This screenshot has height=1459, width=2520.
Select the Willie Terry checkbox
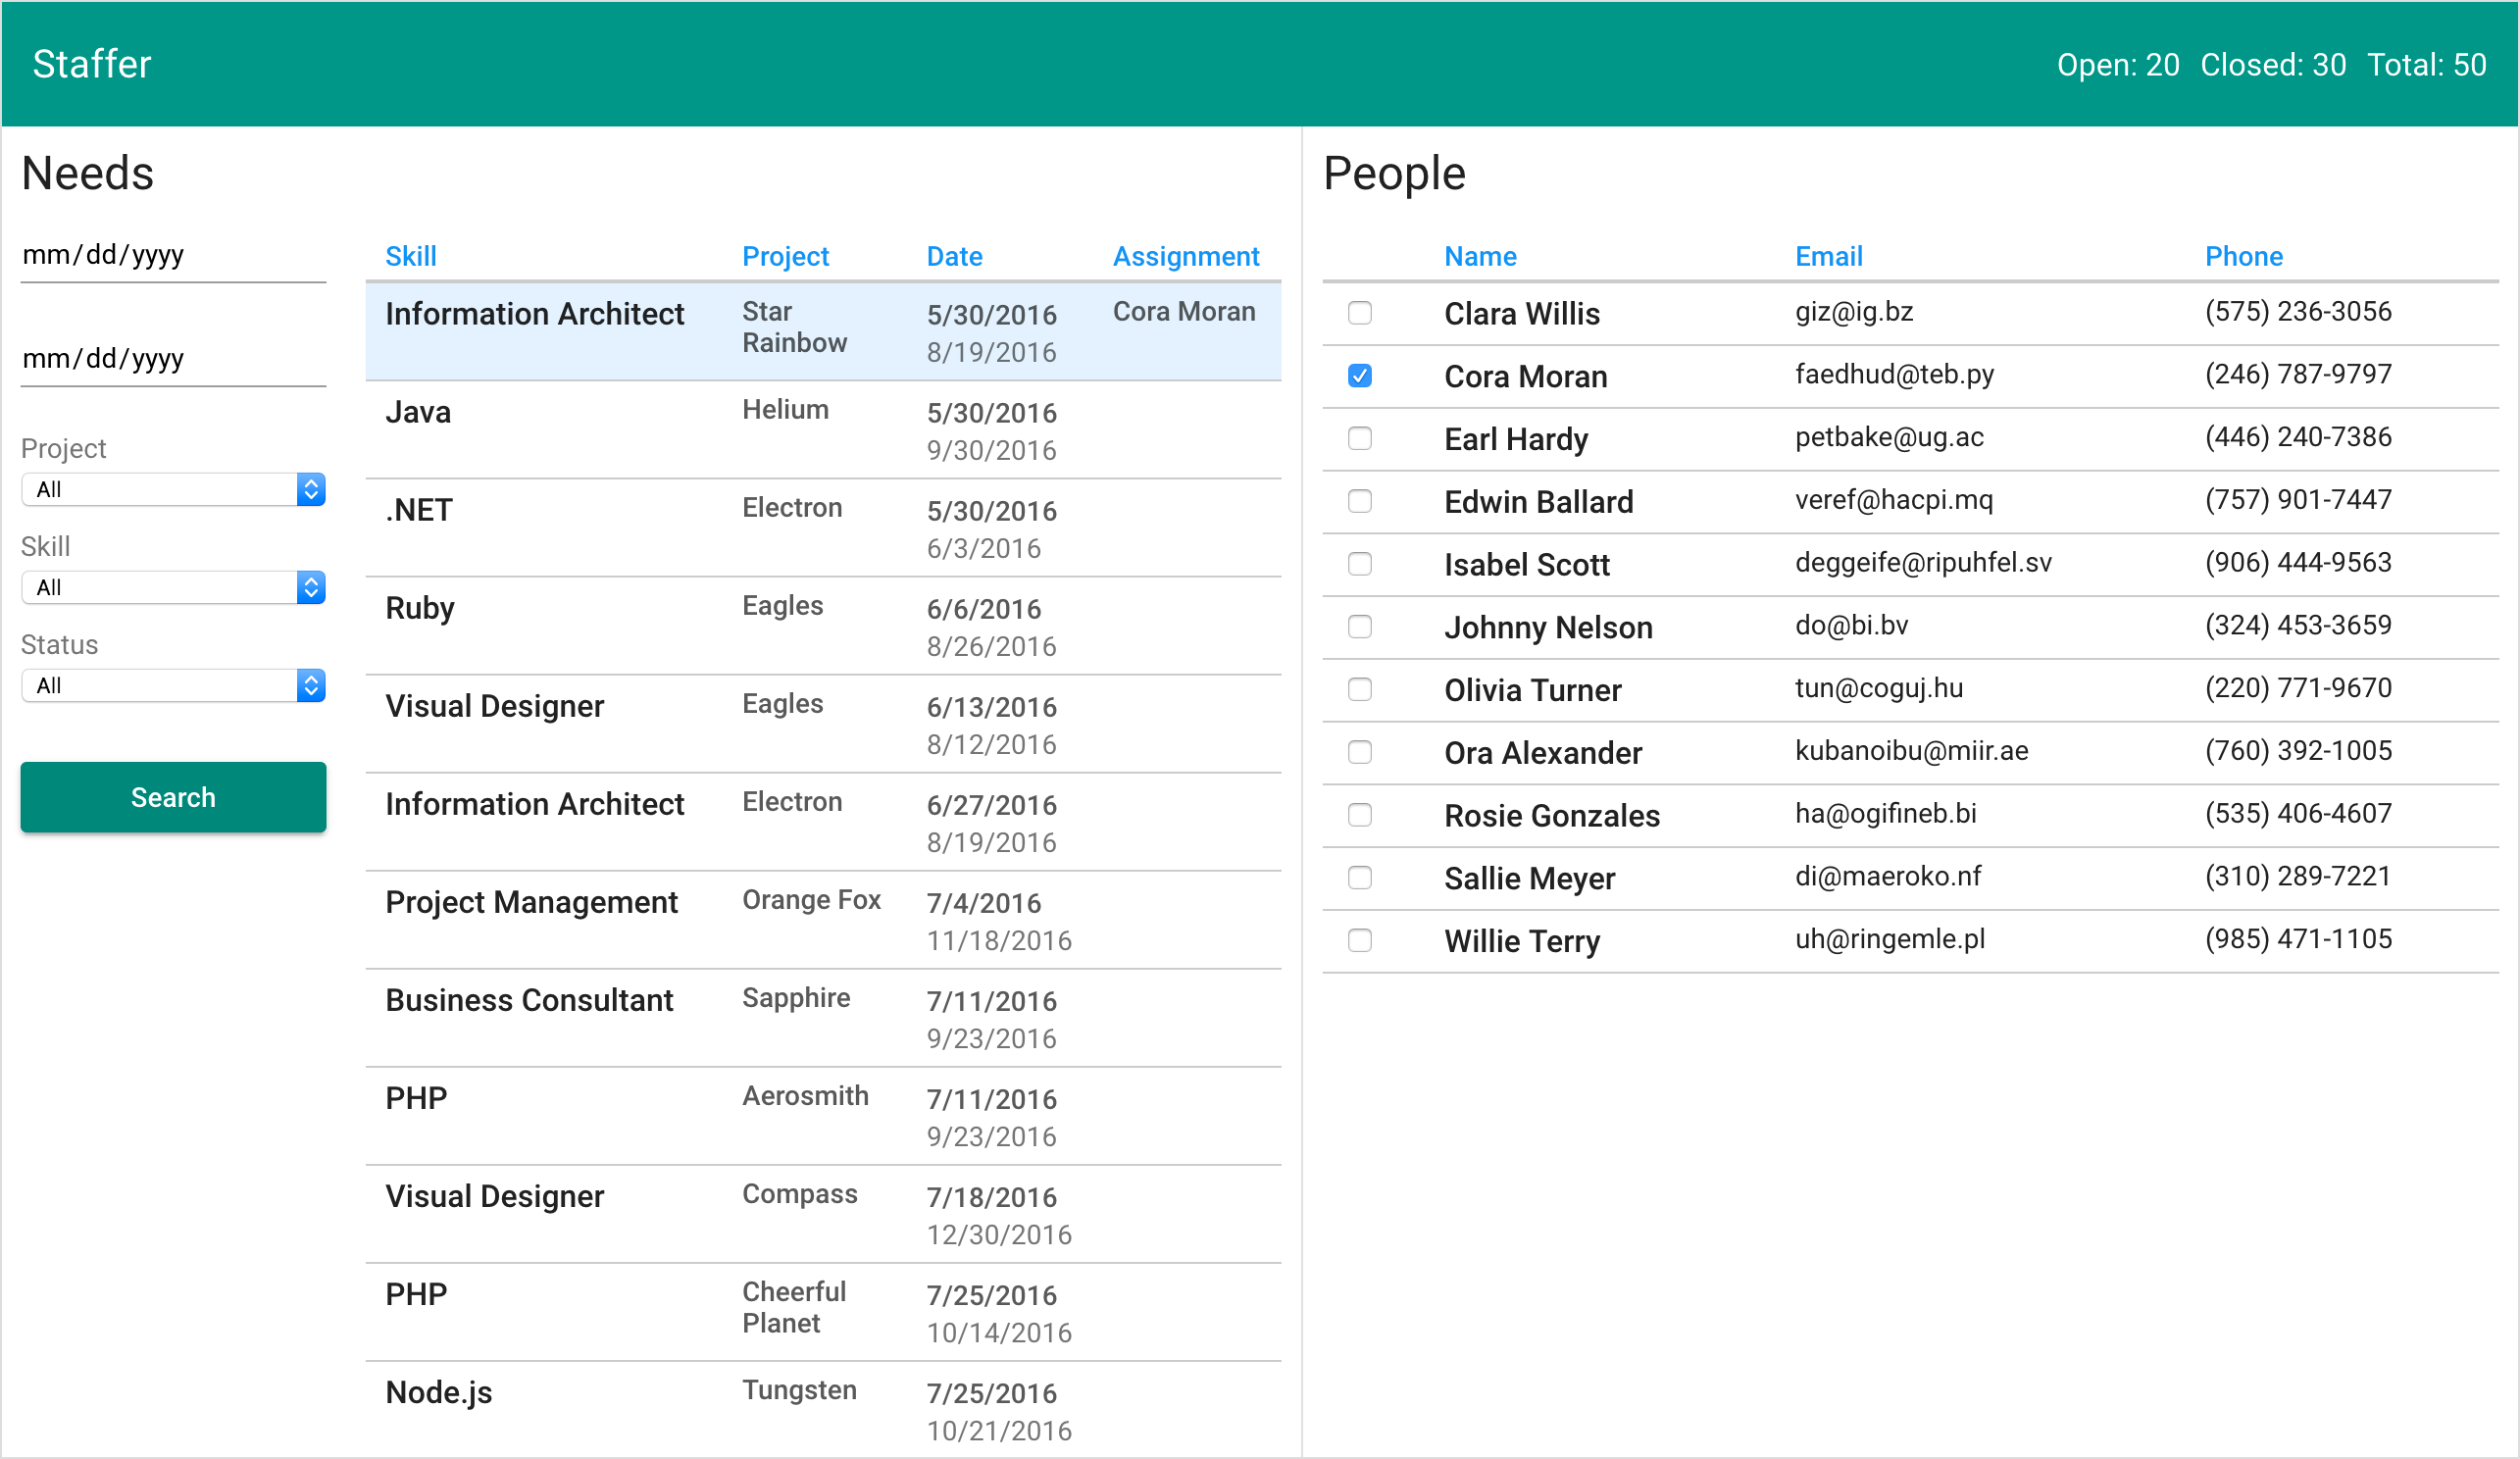(1359, 940)
